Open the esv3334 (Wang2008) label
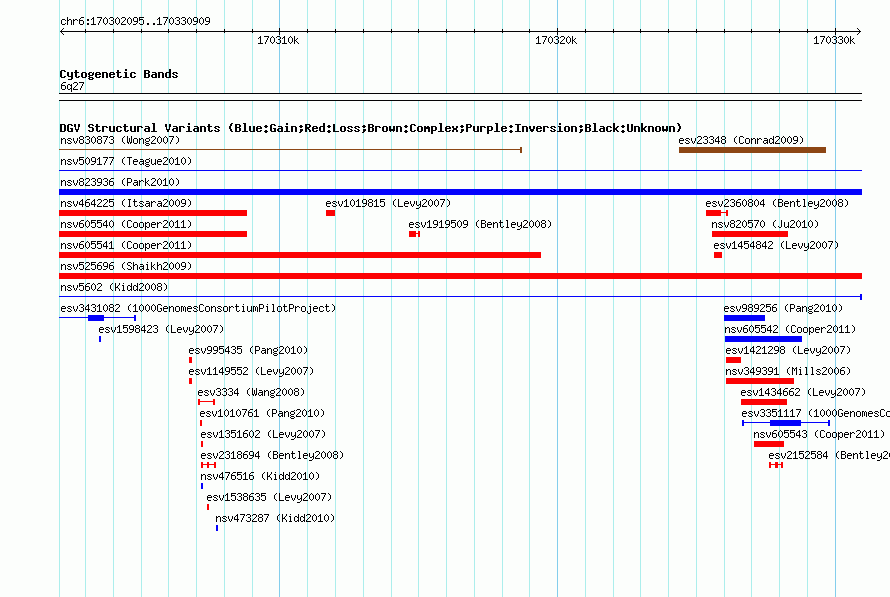890x597 pixels. pos(251,392)
